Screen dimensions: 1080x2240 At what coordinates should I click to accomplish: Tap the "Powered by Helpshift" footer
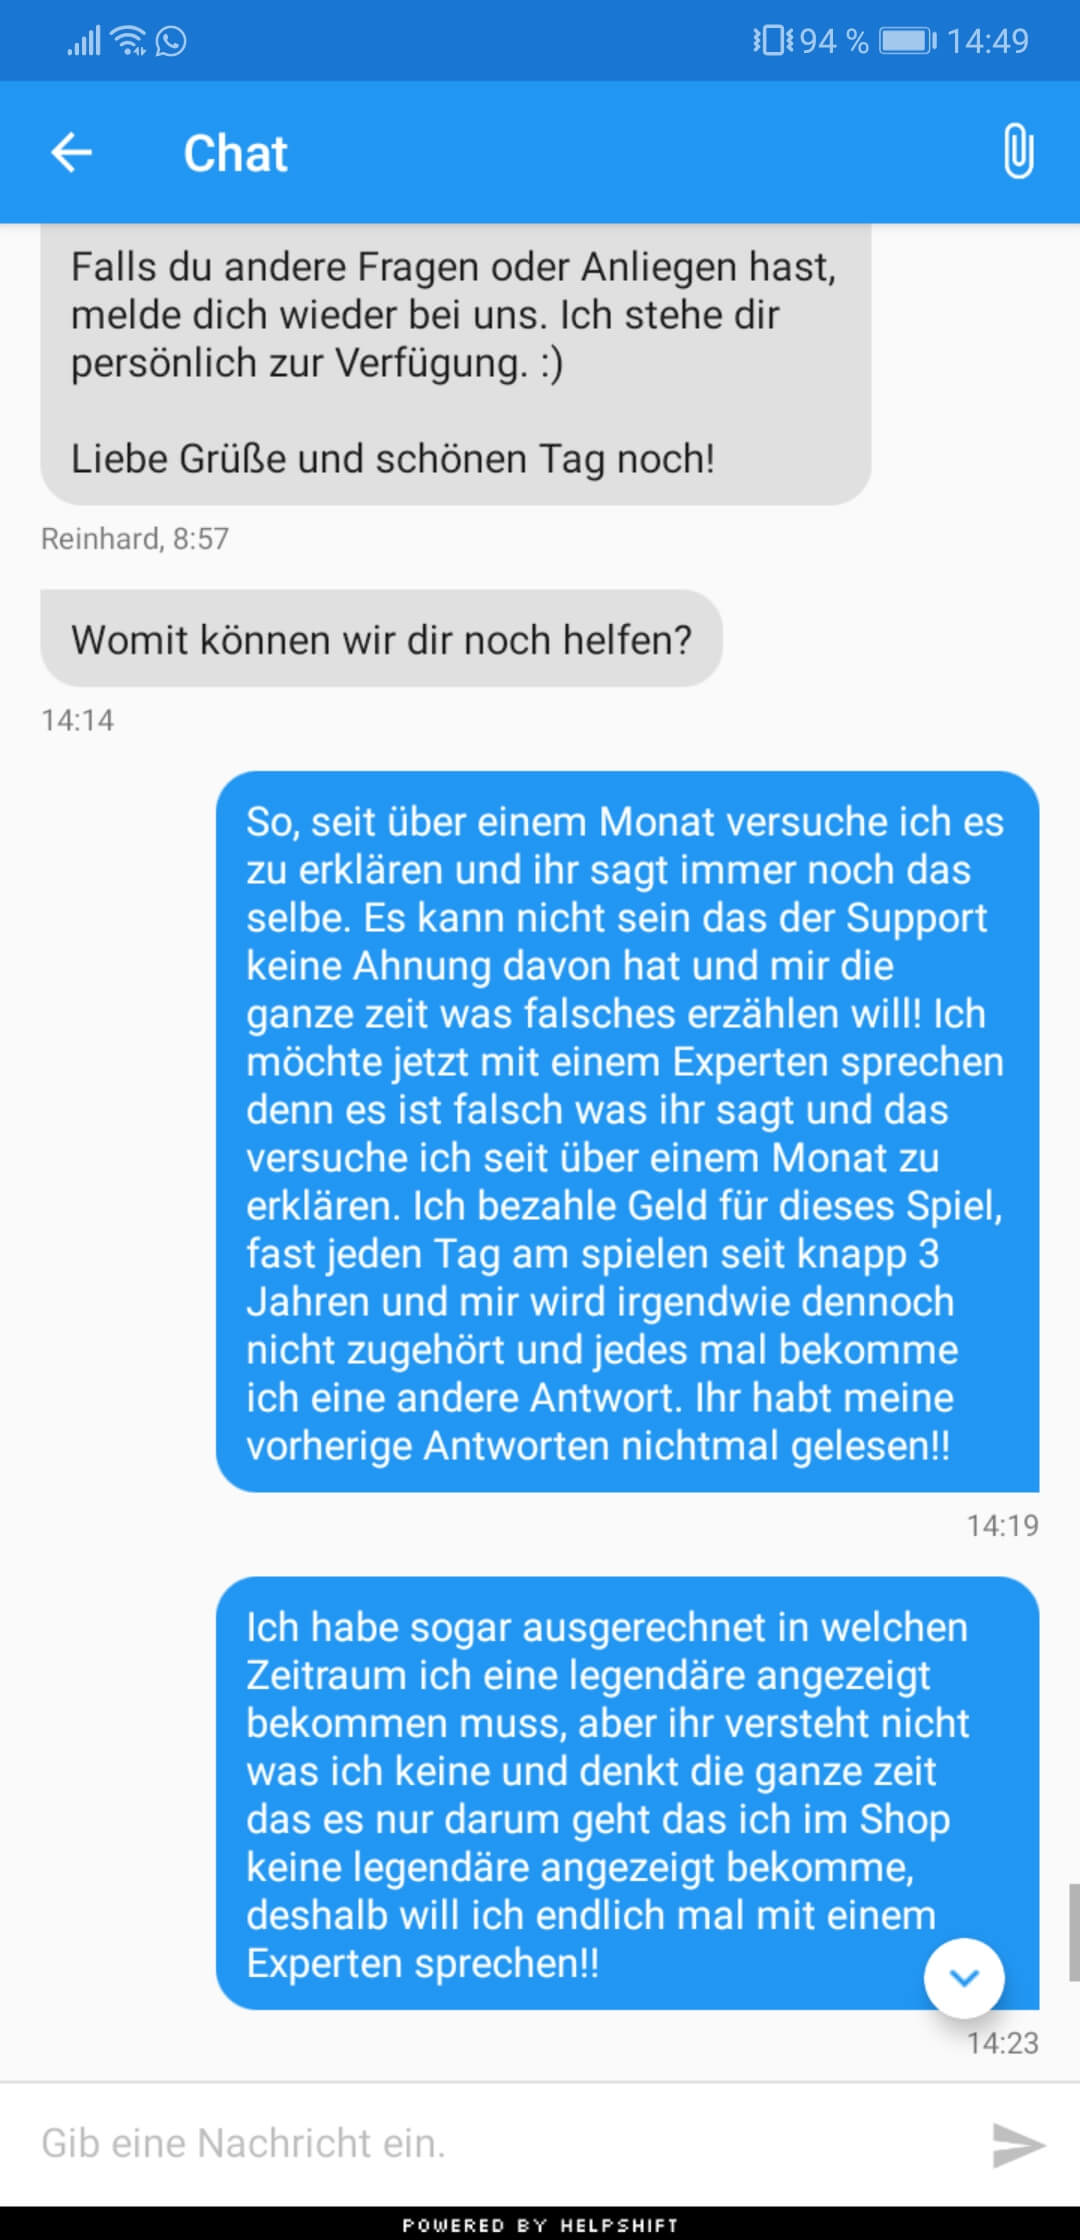click(x=540, y=2224)
